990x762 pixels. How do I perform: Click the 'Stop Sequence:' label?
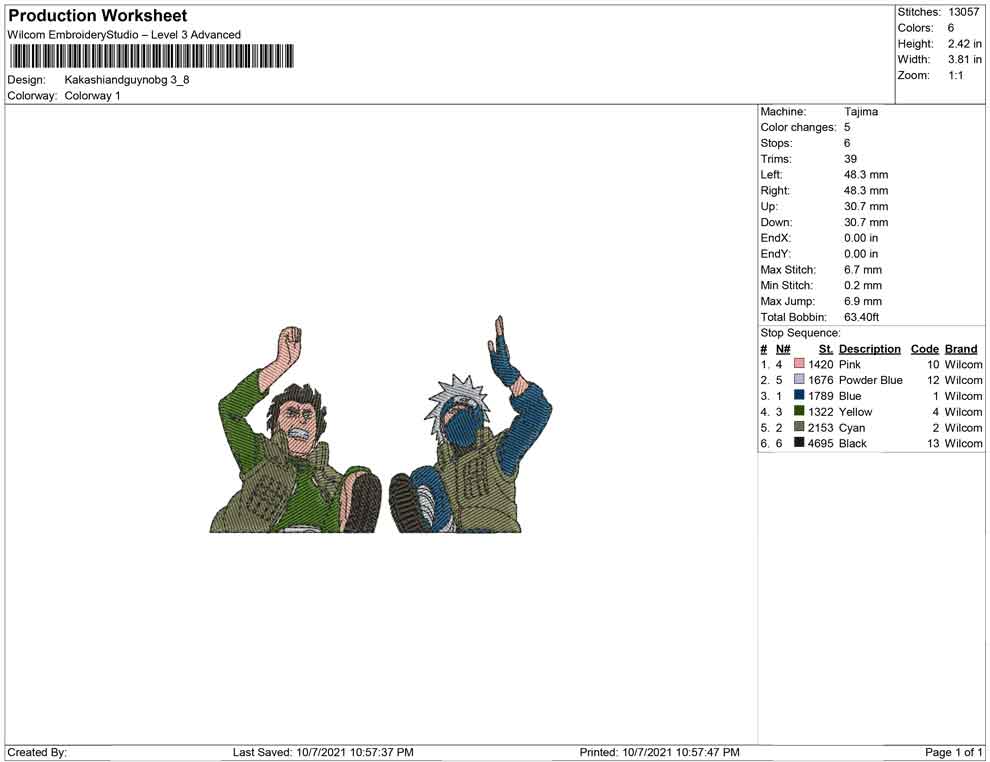[800, 333]
